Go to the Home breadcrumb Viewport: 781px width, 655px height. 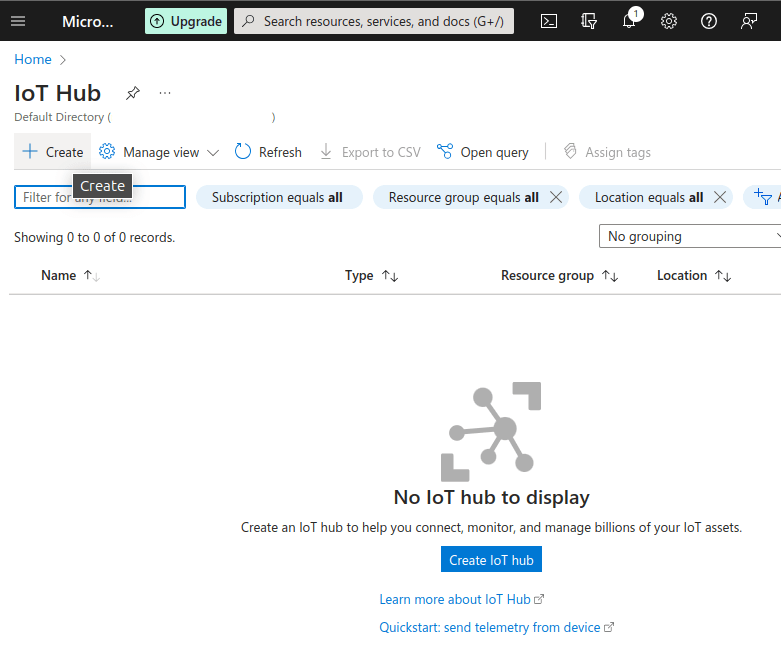(33, 59)
